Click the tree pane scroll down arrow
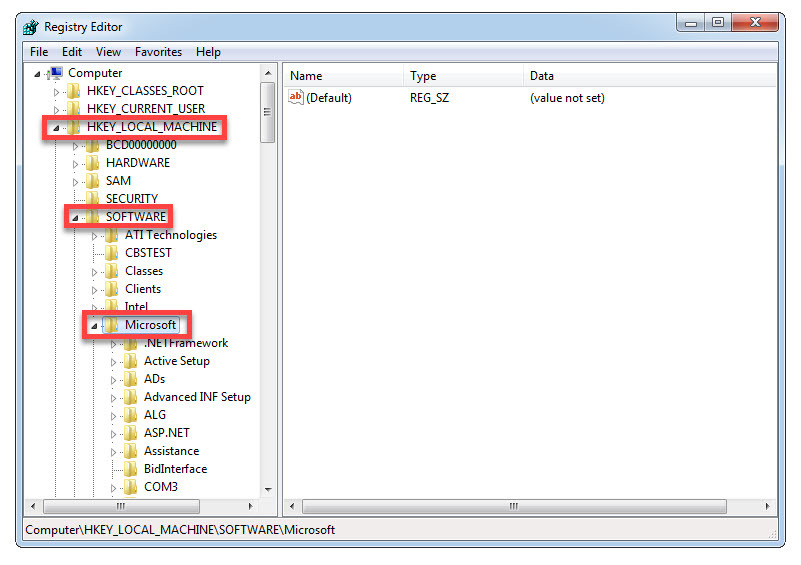Image resolution: width=801 pixels, height=565 pixels. [x=268, y=490]
